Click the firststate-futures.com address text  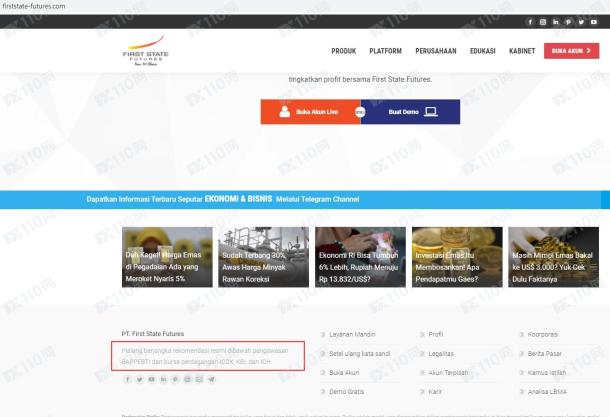pyautogui.click(x=33, y=6)
